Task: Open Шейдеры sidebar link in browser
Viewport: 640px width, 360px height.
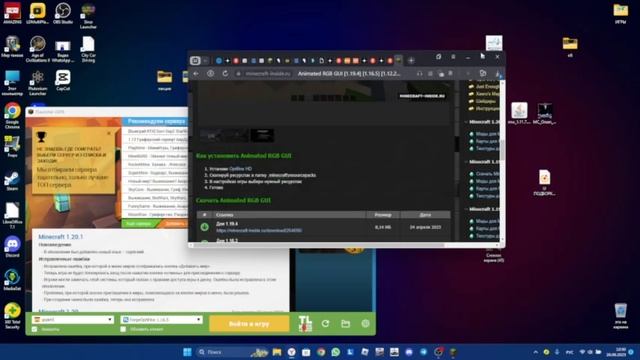Action: [x=486, y=101]
